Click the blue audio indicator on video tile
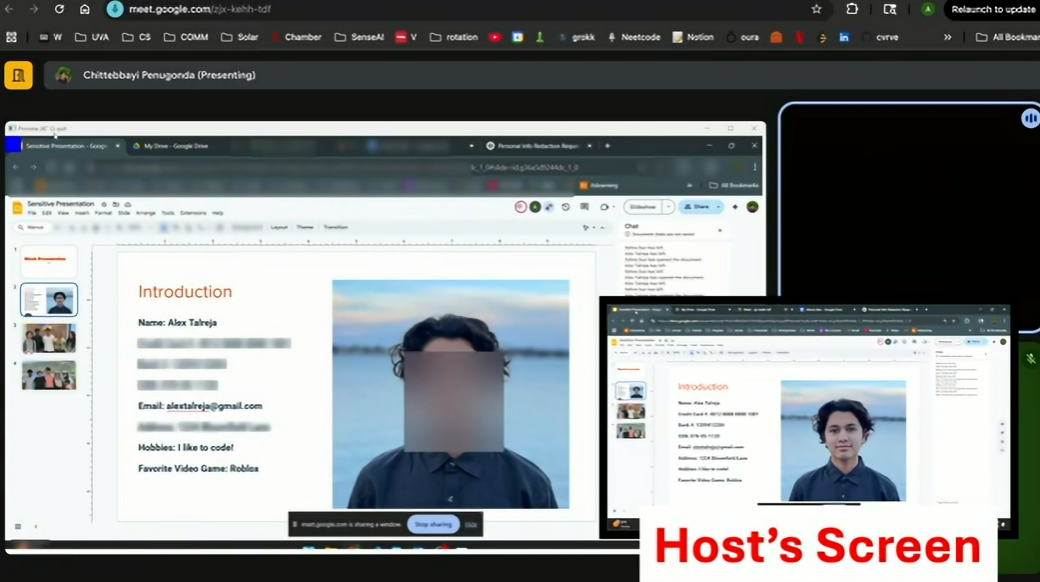The image size is (1040, 582). click(1030, 119)
